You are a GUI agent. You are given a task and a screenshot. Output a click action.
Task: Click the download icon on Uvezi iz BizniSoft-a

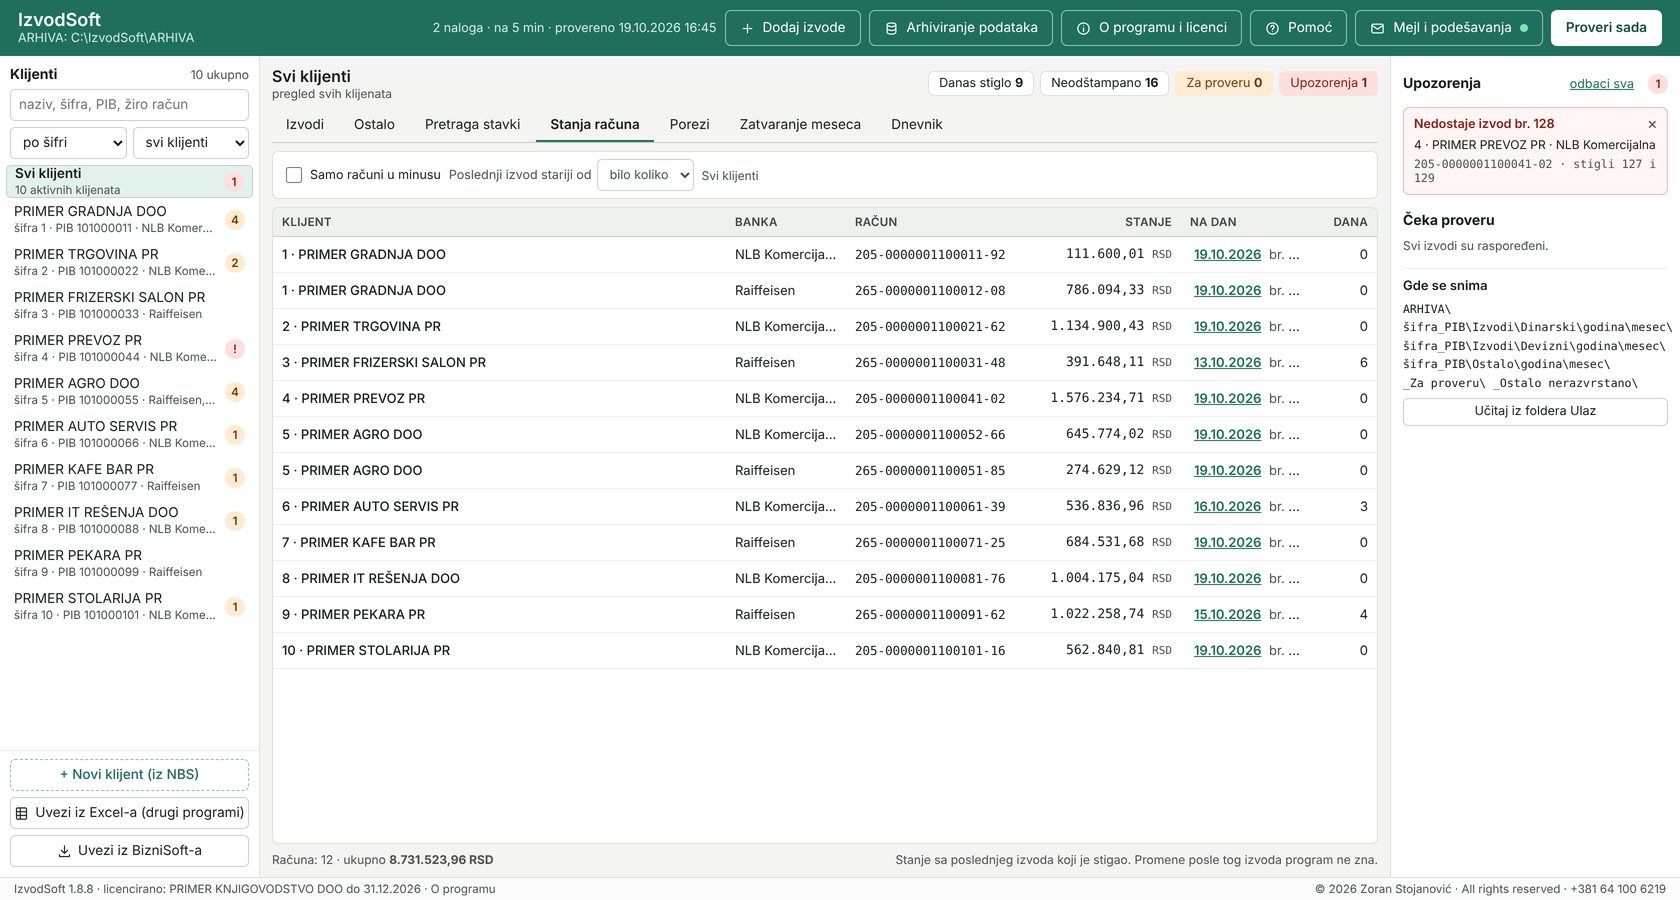pyautogui.click(x=64, y=851)
